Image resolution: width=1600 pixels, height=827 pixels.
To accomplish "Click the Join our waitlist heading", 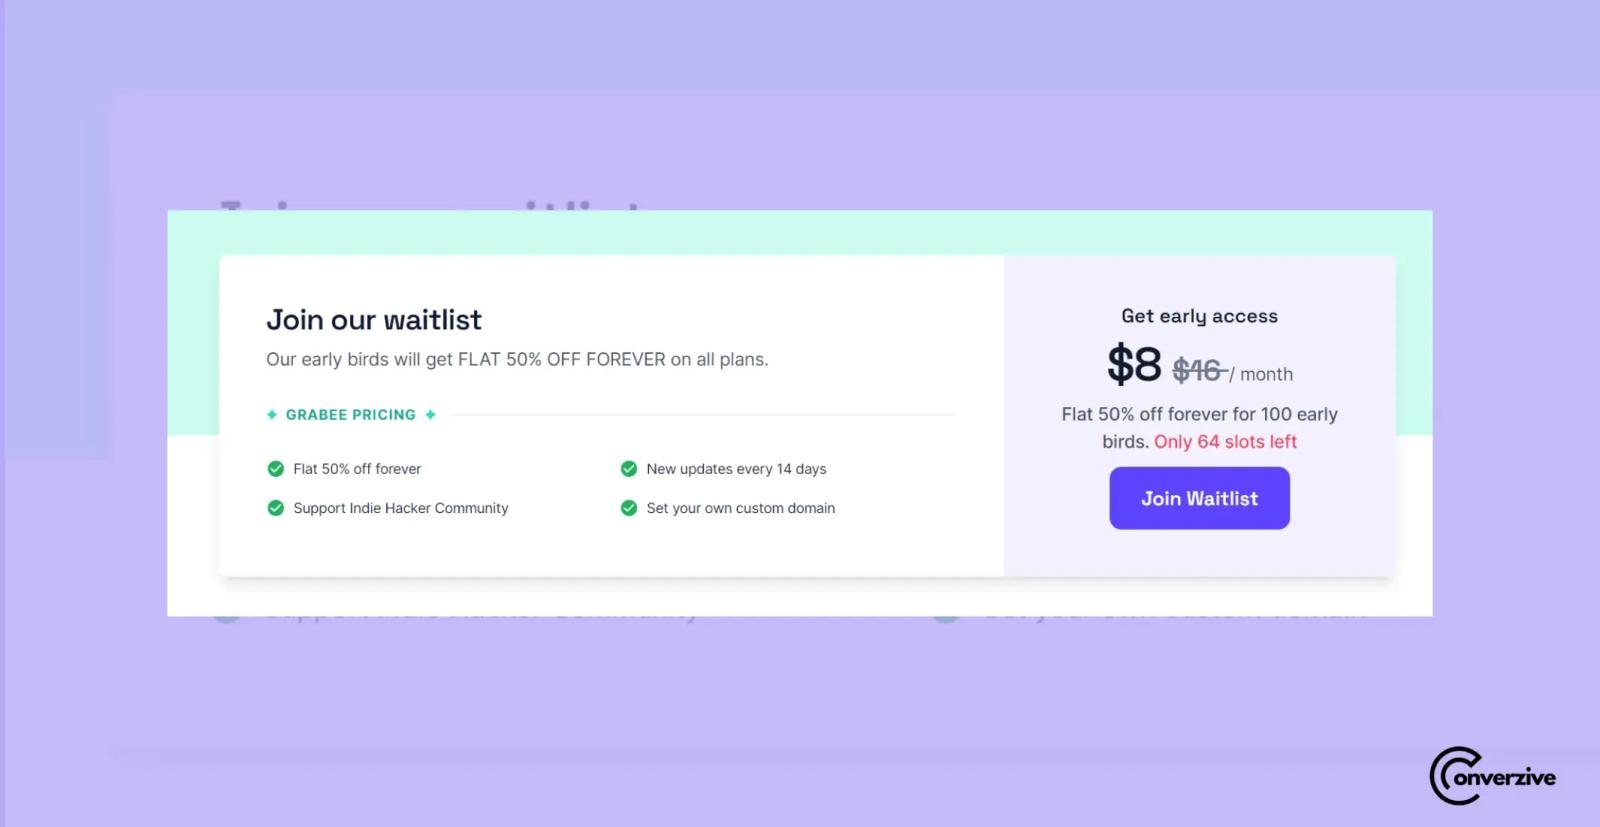I will tap(374, 320).
